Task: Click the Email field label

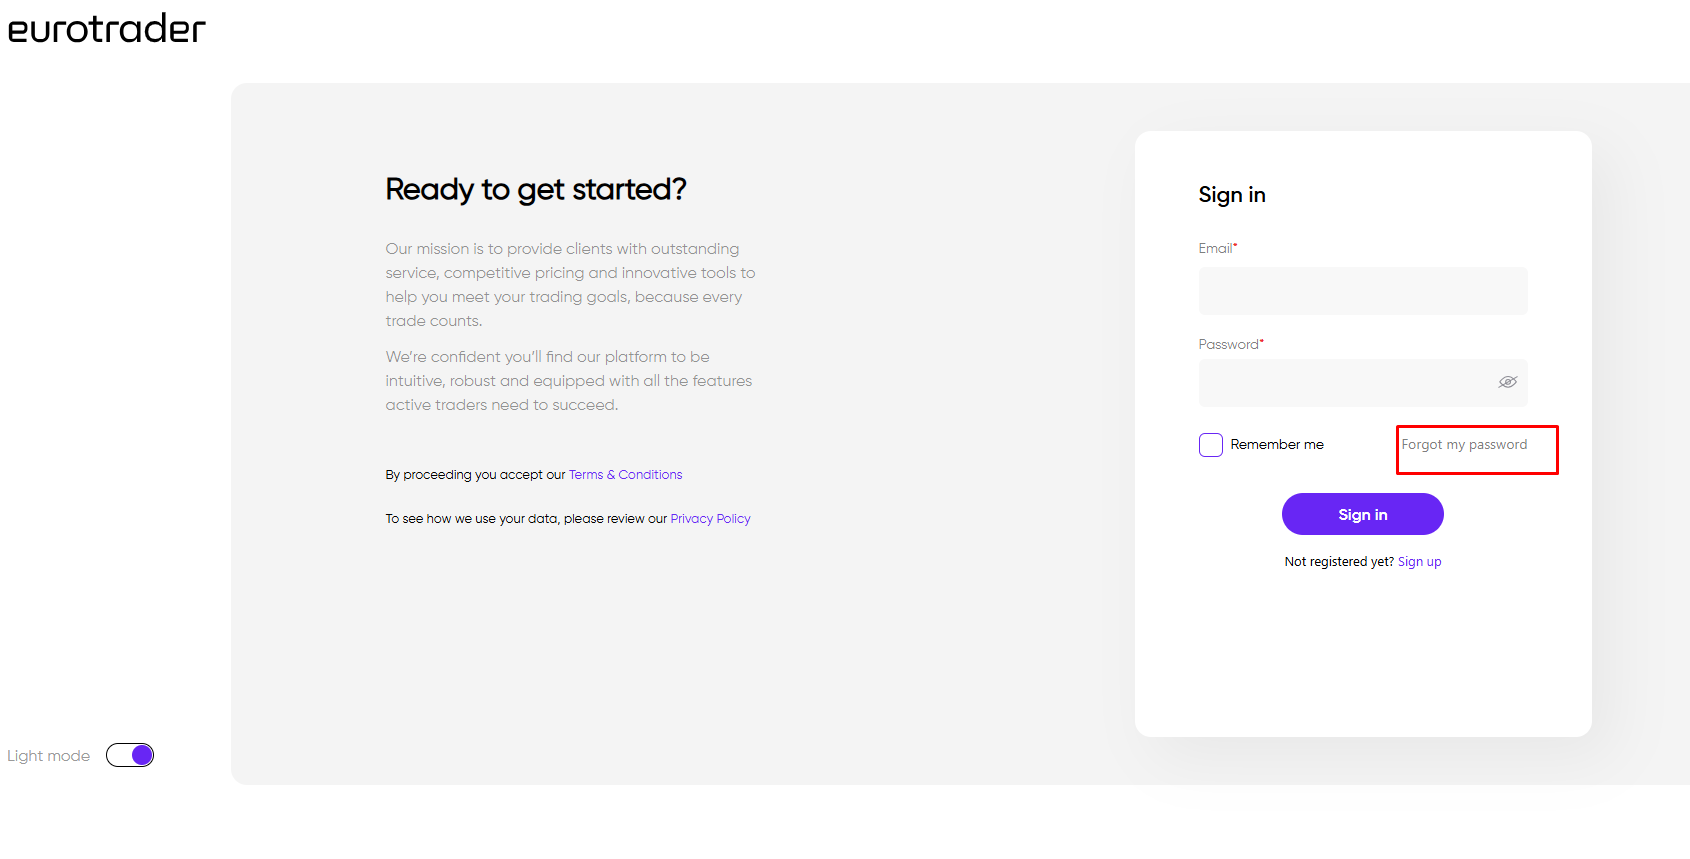Action: tap(1216, 248)
